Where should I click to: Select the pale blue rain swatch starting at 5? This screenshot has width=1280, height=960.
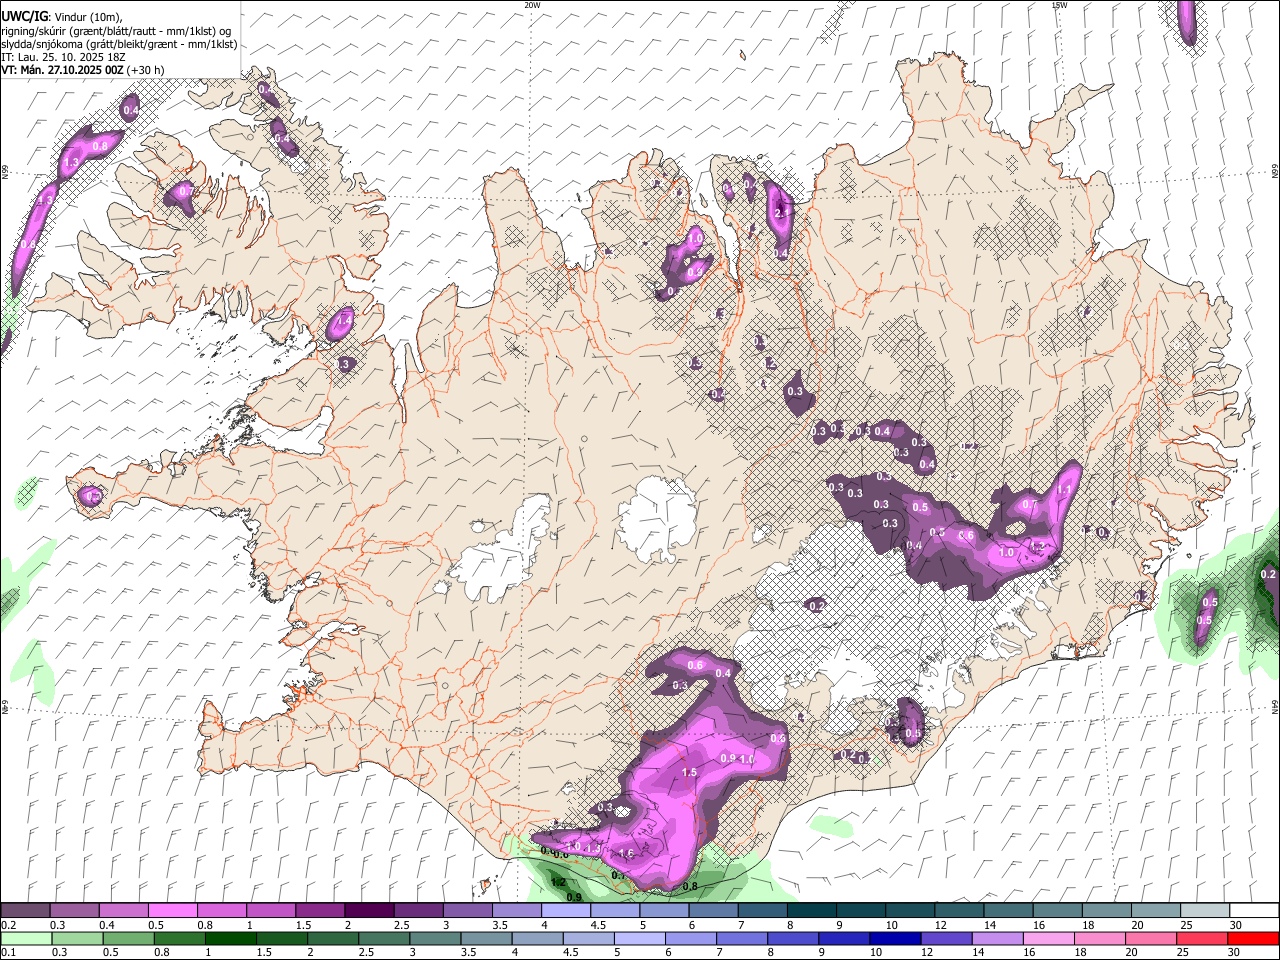pyautogui.click(x=640, y=938)
